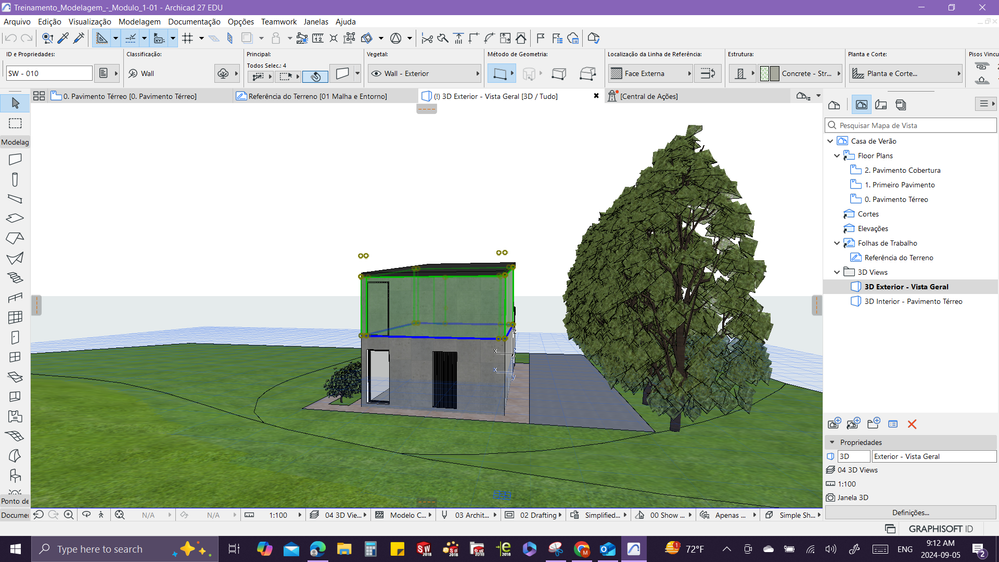Click the Project Map navigator icon
Screen dimensions: 999x562
[834, 104]
